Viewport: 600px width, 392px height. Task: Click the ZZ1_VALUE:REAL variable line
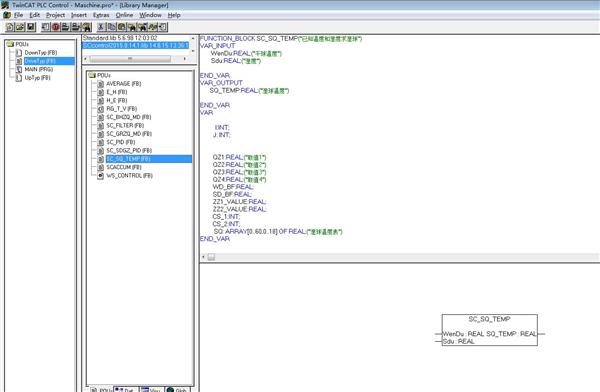[239, 201]
